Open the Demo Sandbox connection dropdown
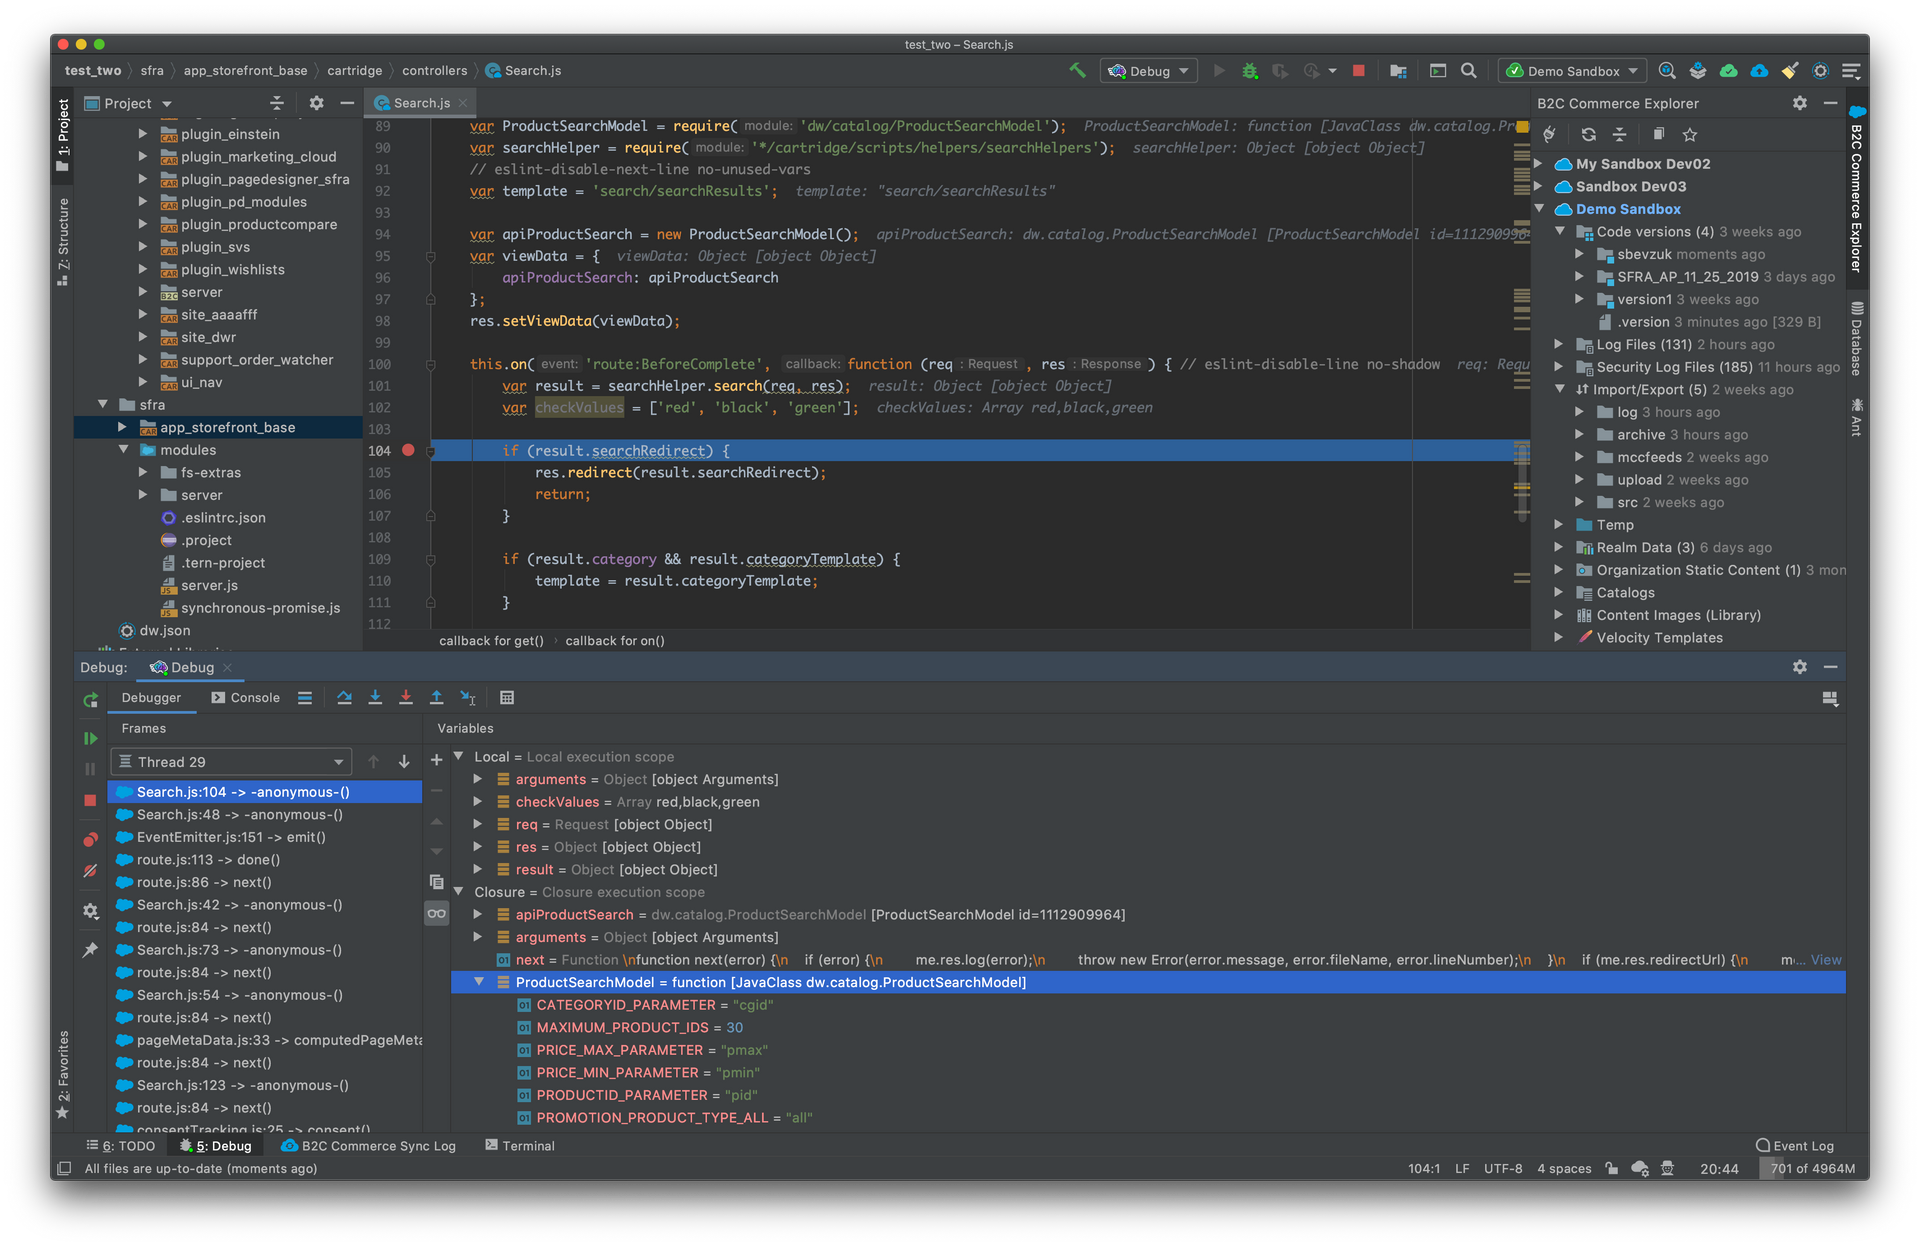Image resolution: width=1920 pixels, height=1247 pixels. [x=1573, y=71]
